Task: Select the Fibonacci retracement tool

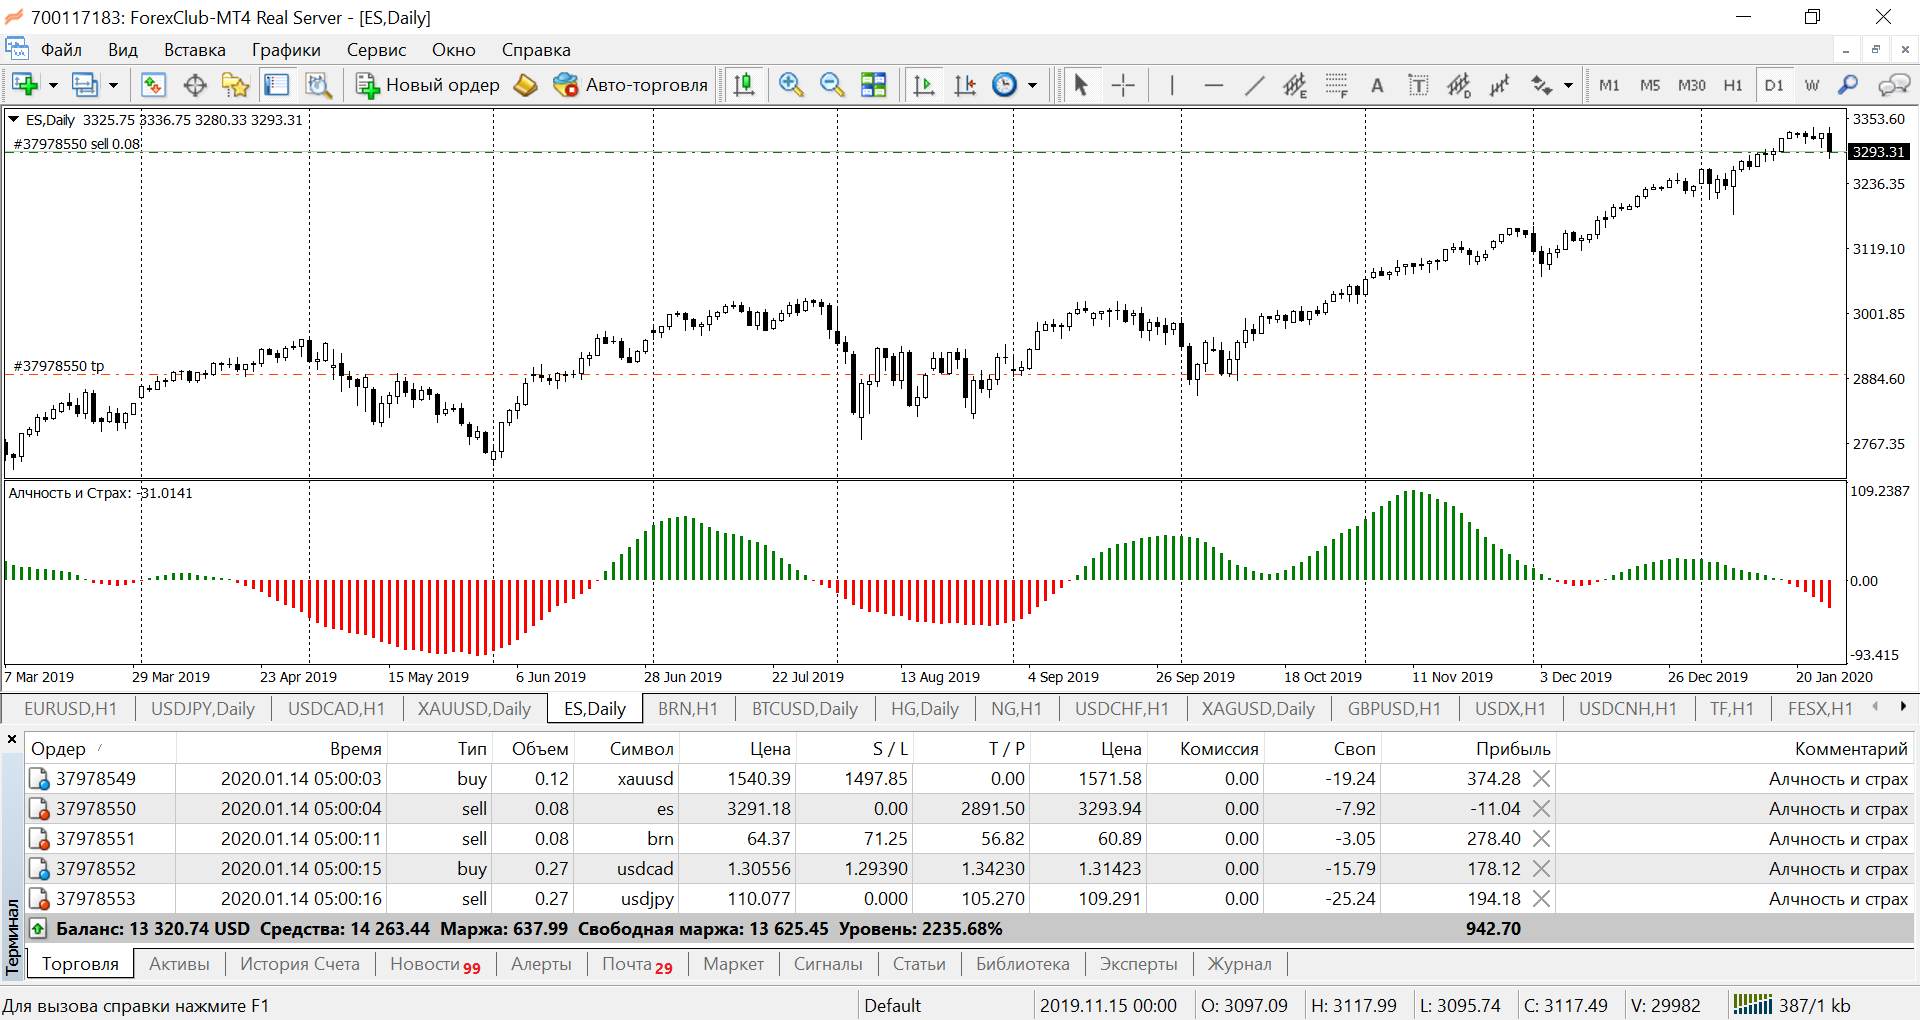Action: (1336, 85)
